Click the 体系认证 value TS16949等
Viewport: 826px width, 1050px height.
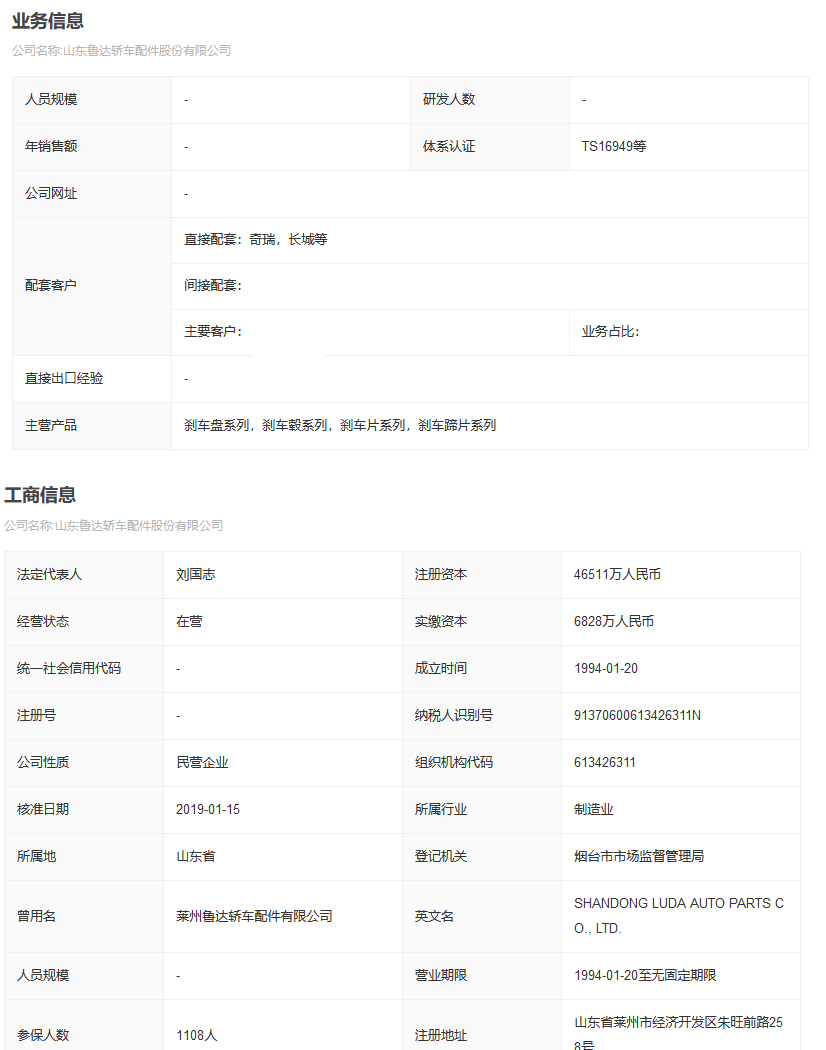[x=614, y=147]
